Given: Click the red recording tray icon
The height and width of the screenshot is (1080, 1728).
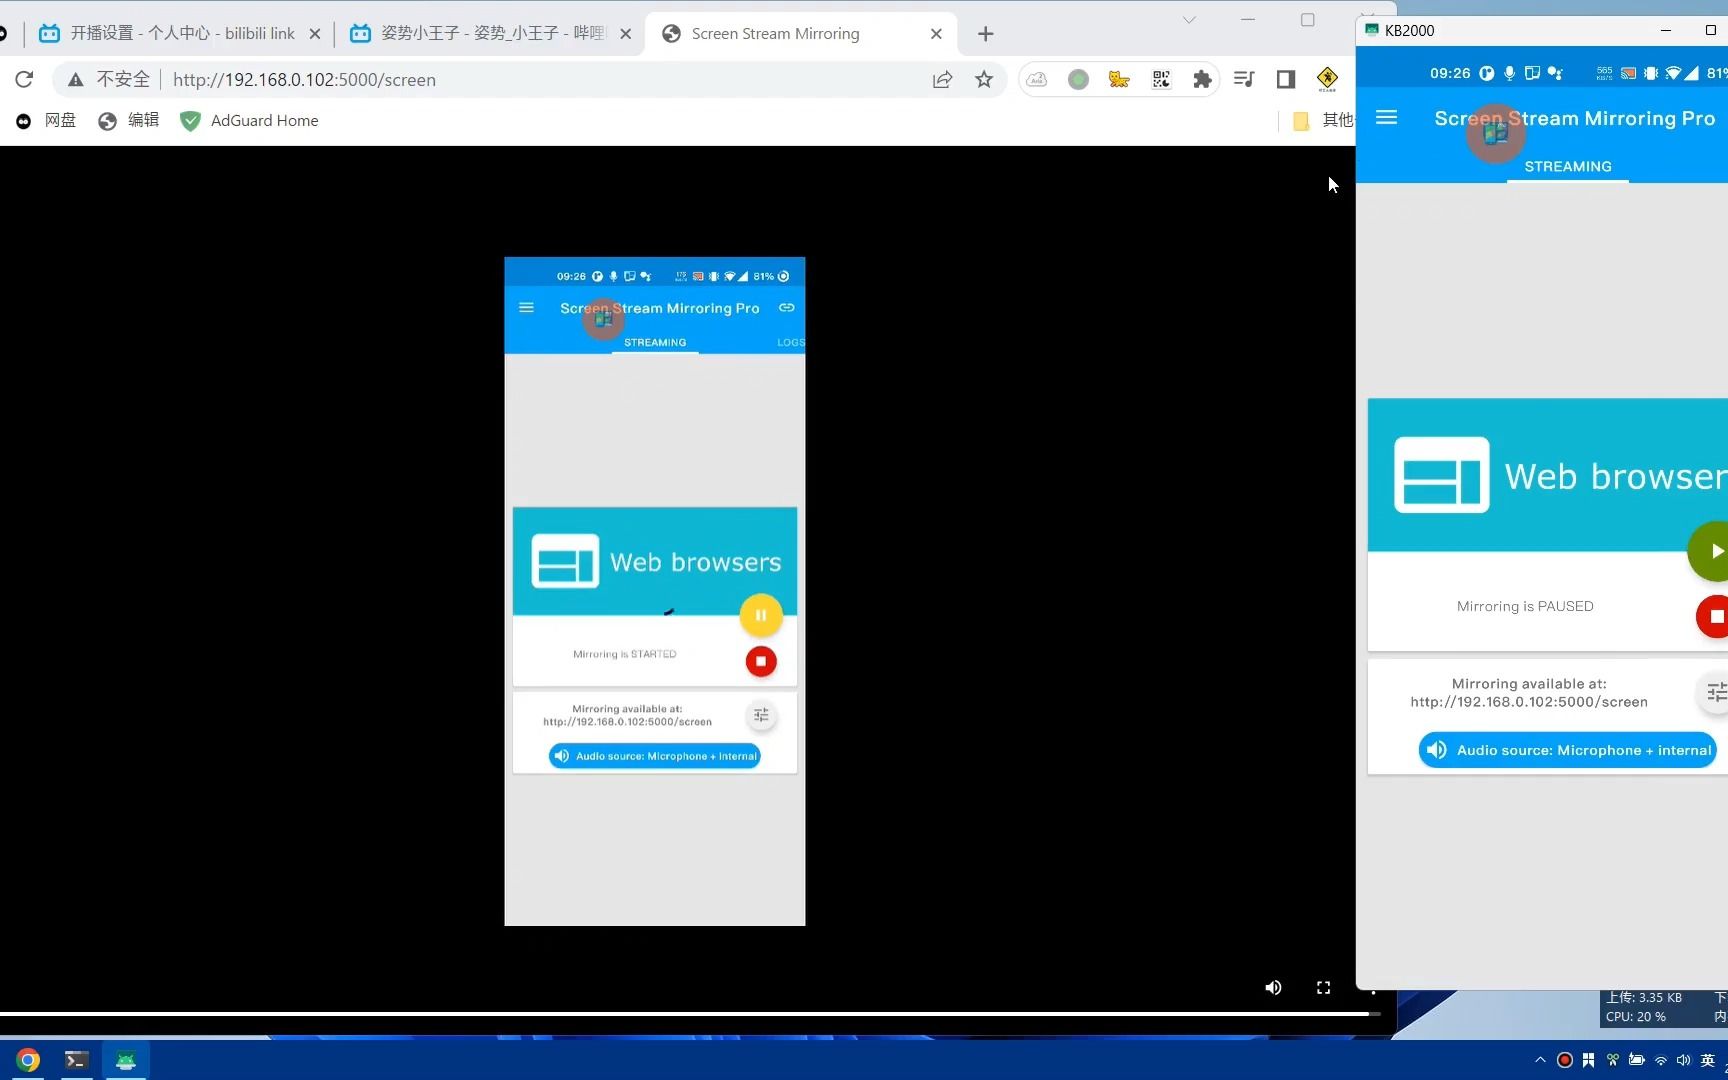Looking at the screenshot, I should (x=1565, y=1060).
